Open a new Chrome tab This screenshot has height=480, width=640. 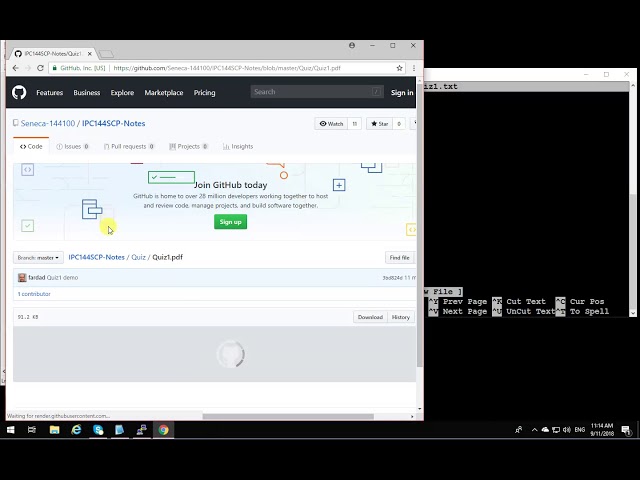point(106,54)
